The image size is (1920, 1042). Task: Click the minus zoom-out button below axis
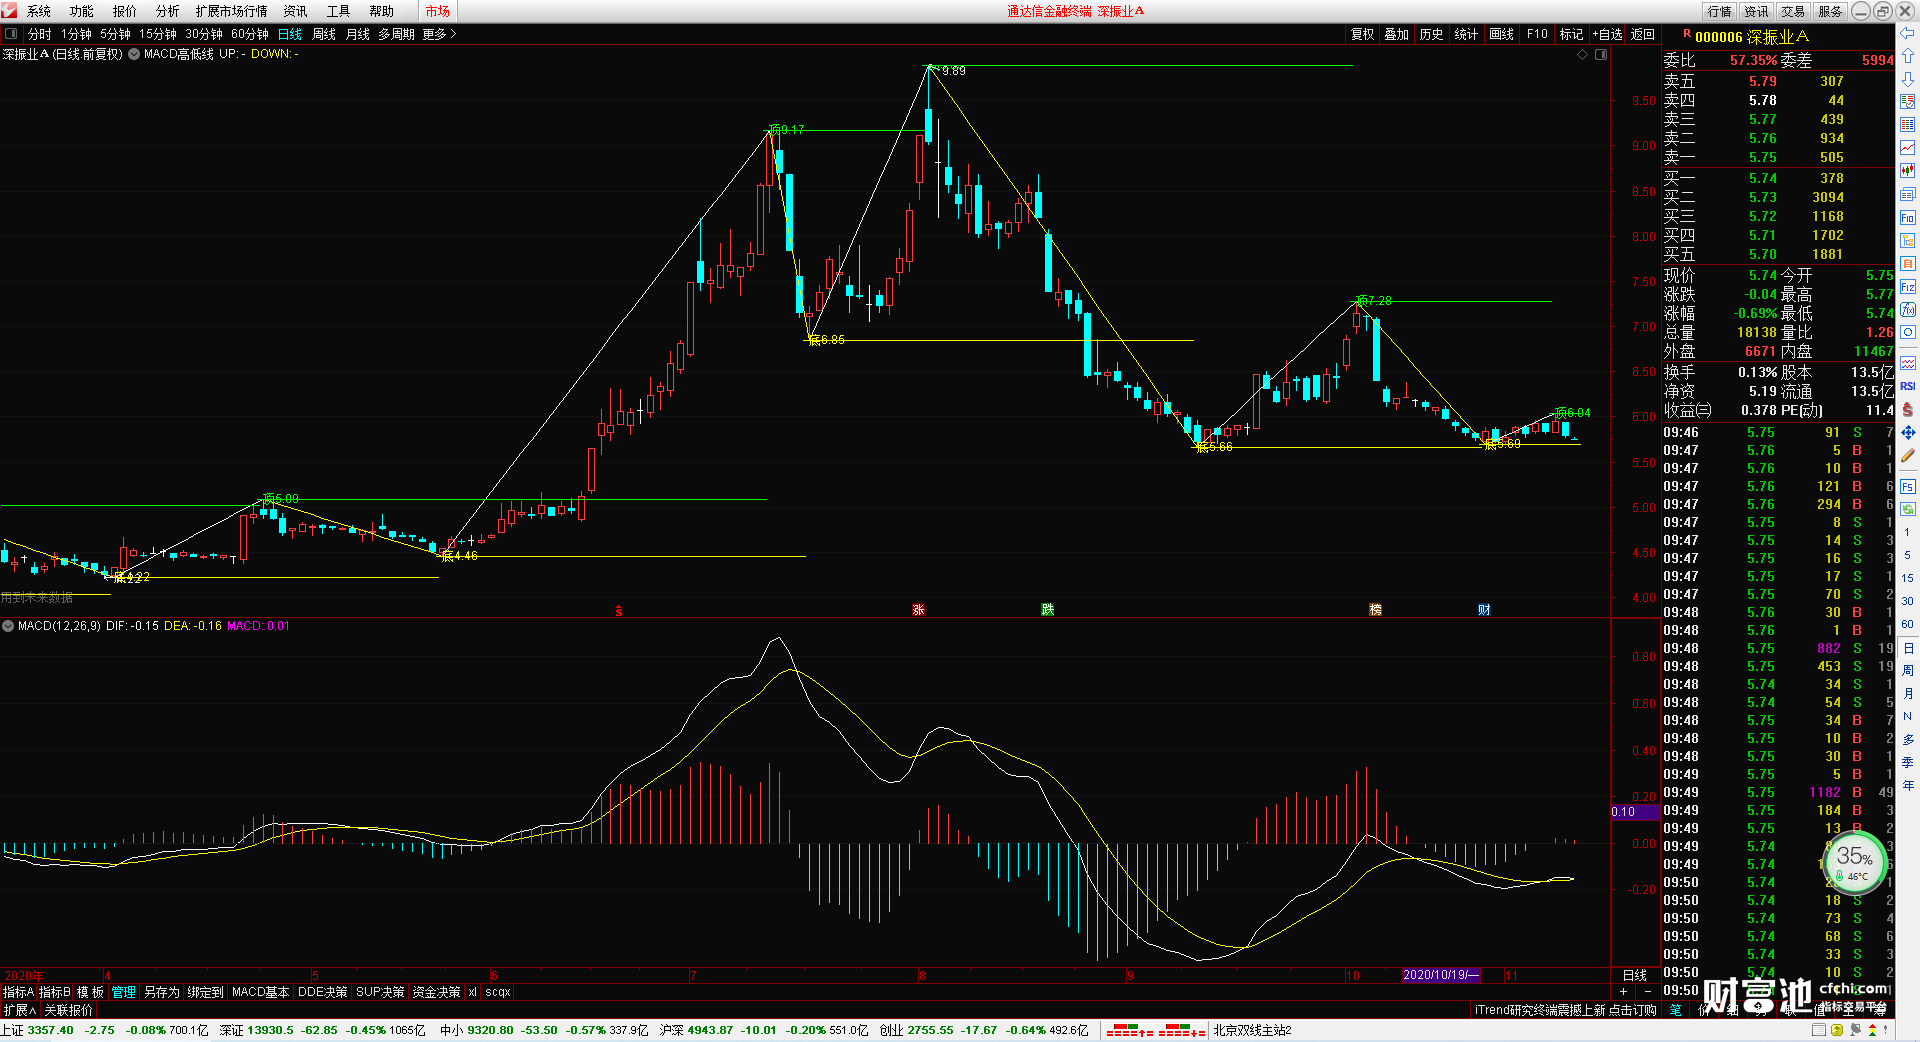(x=1648, y=992)
